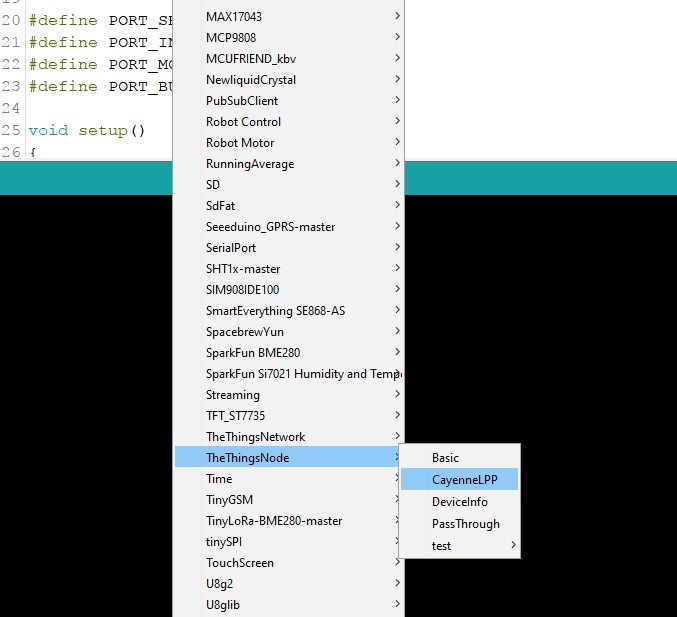Image resolution: width=677 pixels, height=617 pixels.
Task: Open the CayenneLPP example sketch
Action: pos(459,479)
